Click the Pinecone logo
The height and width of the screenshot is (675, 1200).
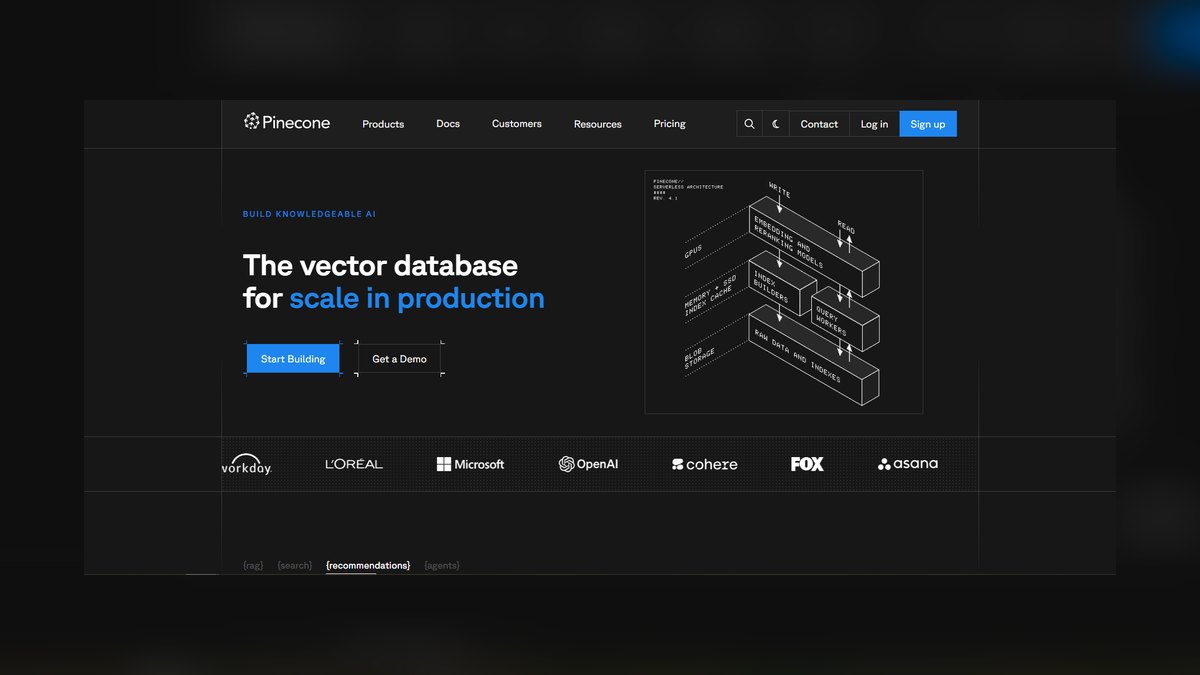coord(286,122)
